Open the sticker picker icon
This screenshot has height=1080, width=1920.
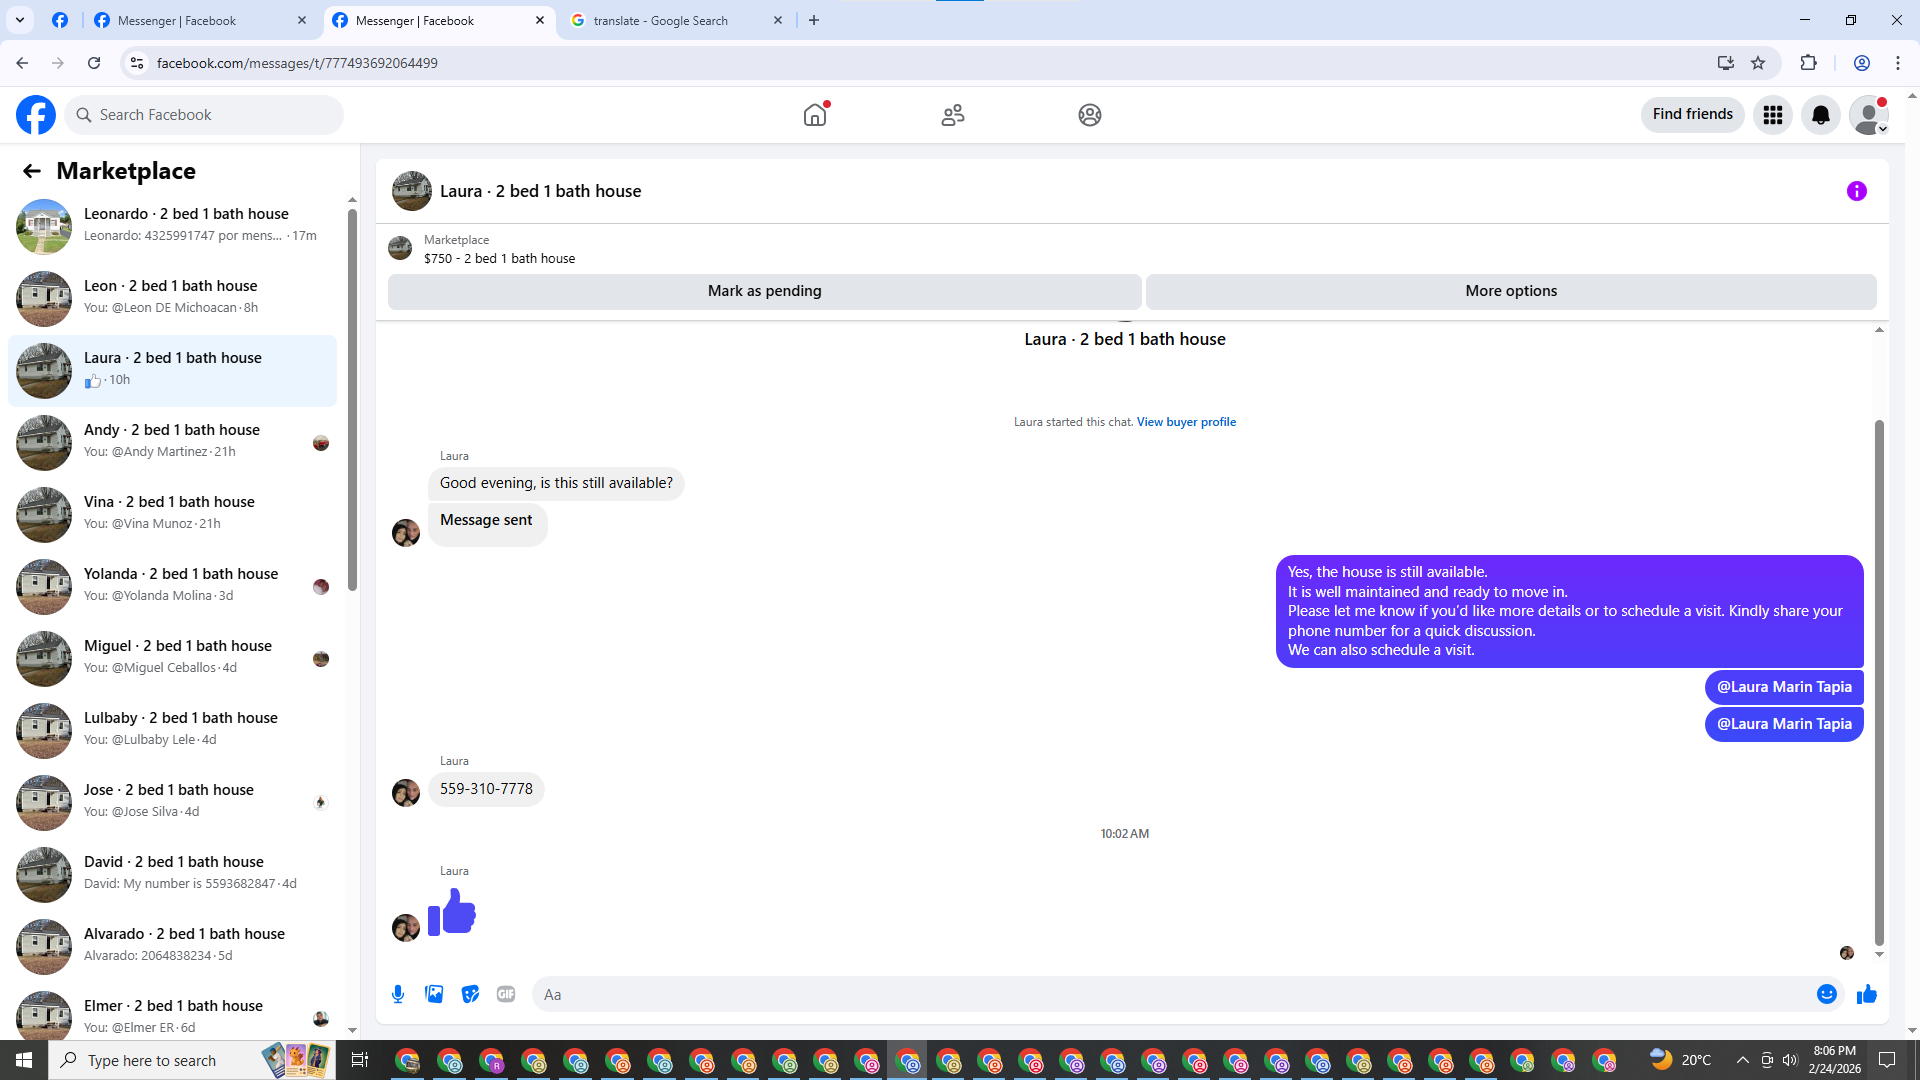coord(470,994)
